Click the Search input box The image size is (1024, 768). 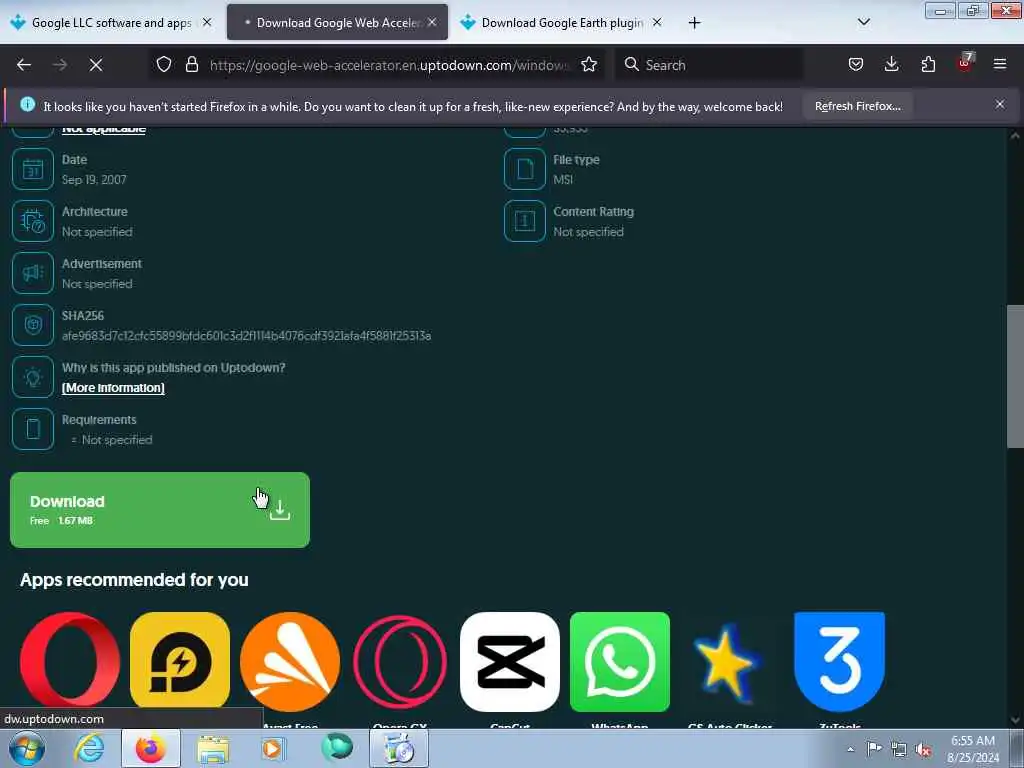tap(709, 65)
